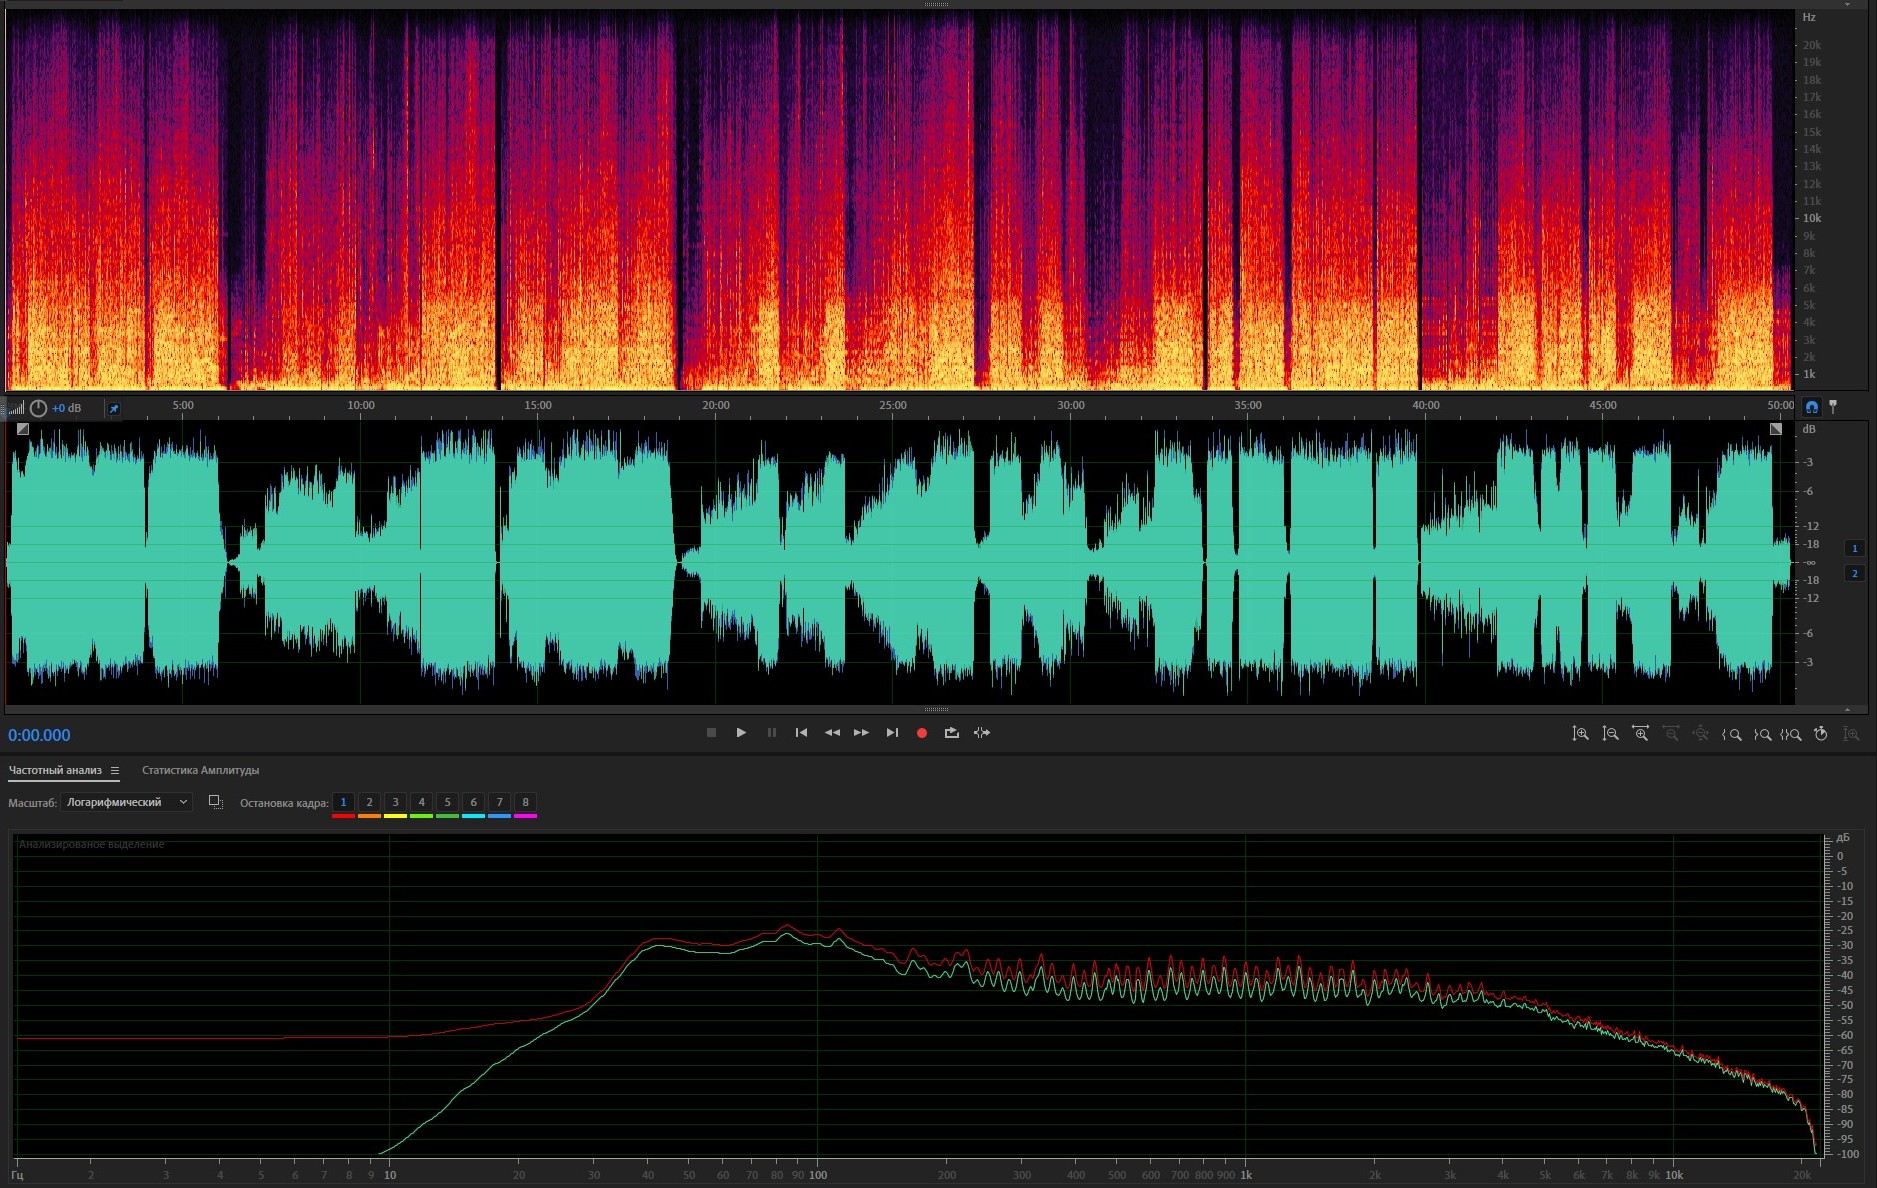Click the copy-graph icon next to scale dropdown
1877x1188 pixels.
(215, 802)
